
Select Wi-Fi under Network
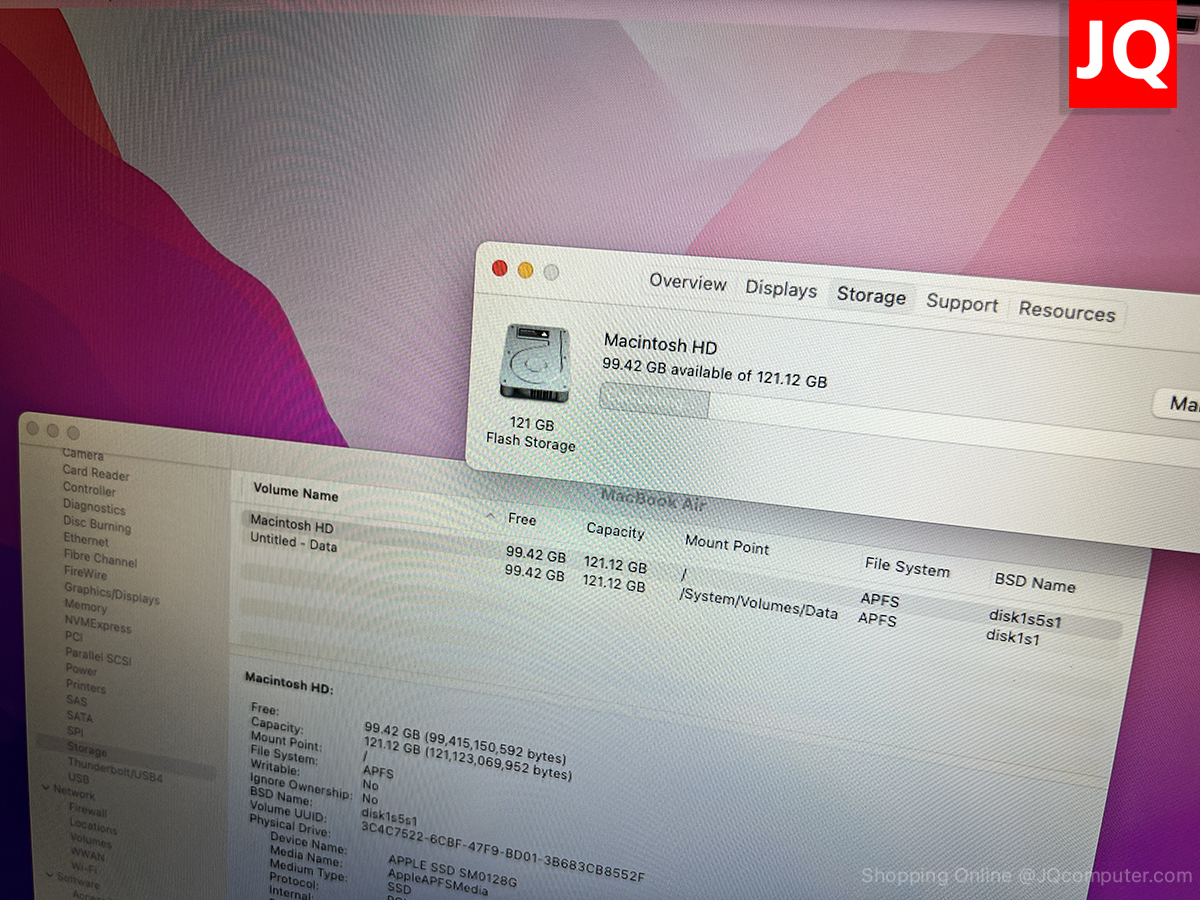[x=86, y=870]
